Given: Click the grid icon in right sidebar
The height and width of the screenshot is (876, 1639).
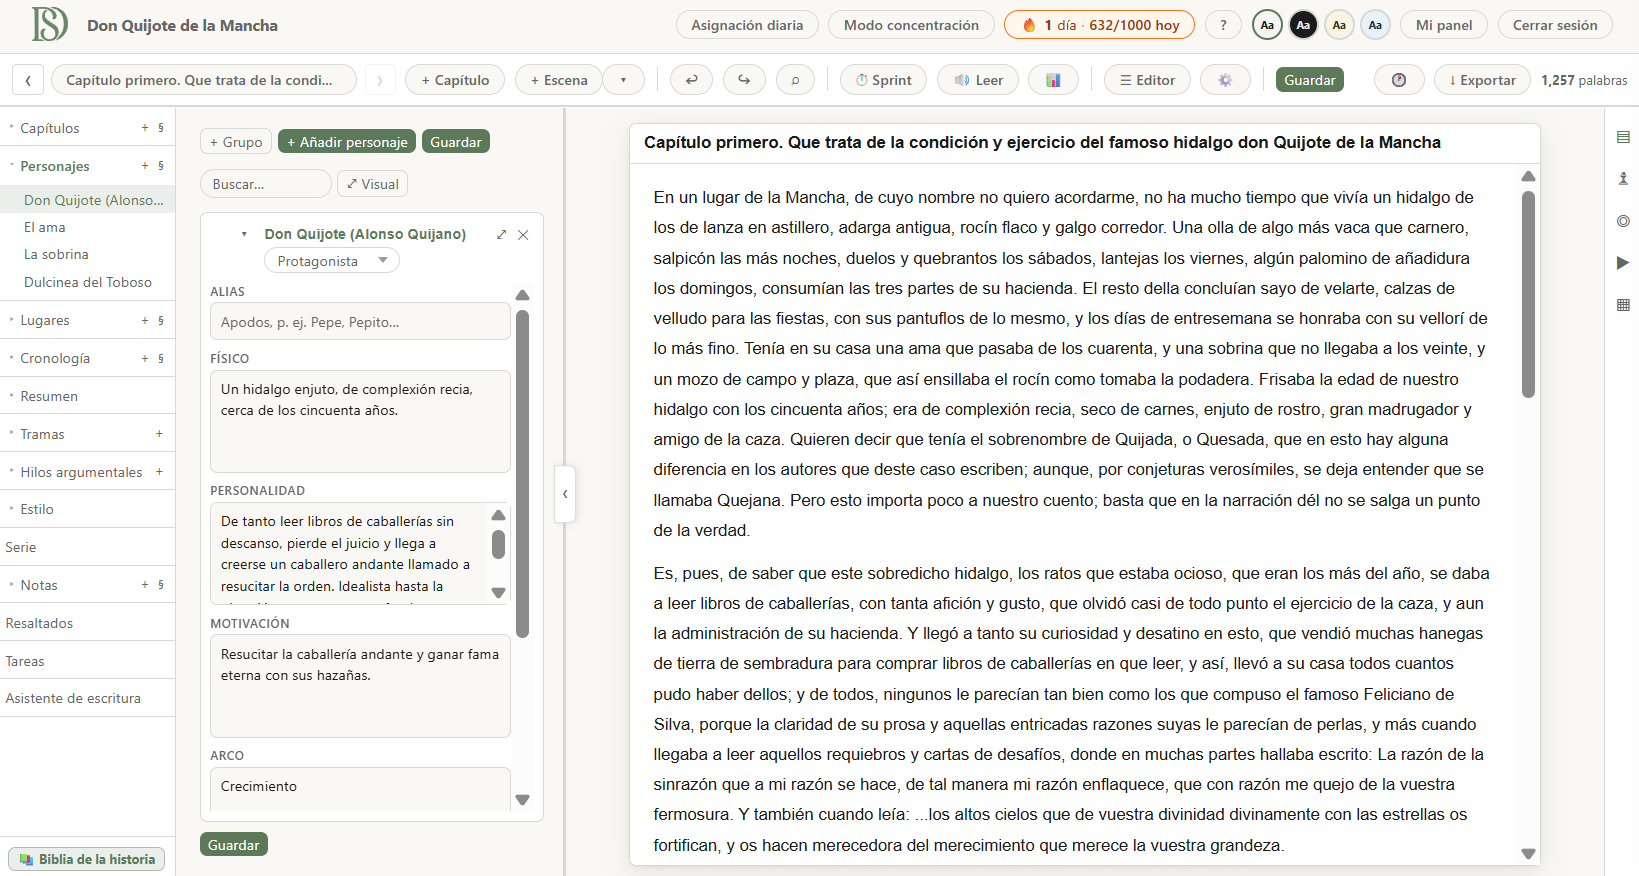Looking at the screenshot, I should coord(1623,305).
